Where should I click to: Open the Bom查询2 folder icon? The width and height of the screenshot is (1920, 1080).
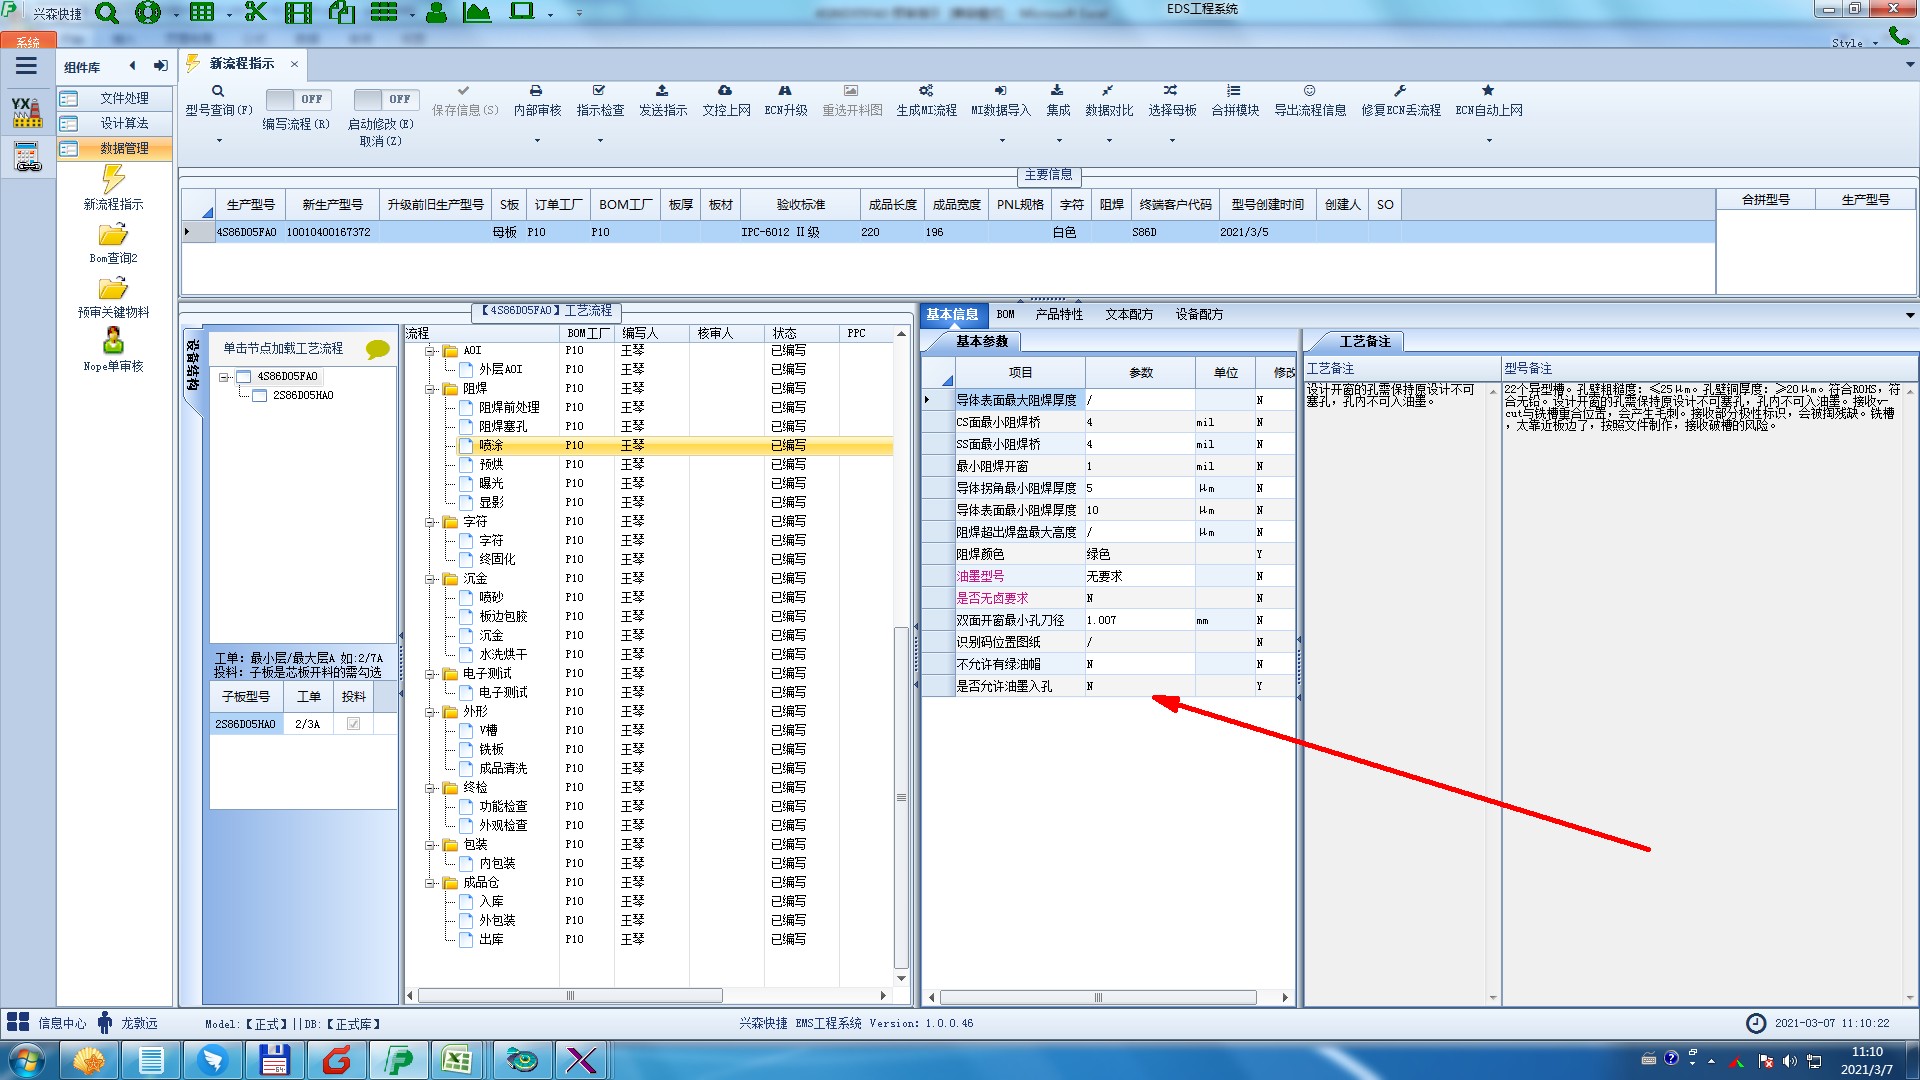click(x=113, y=235)
